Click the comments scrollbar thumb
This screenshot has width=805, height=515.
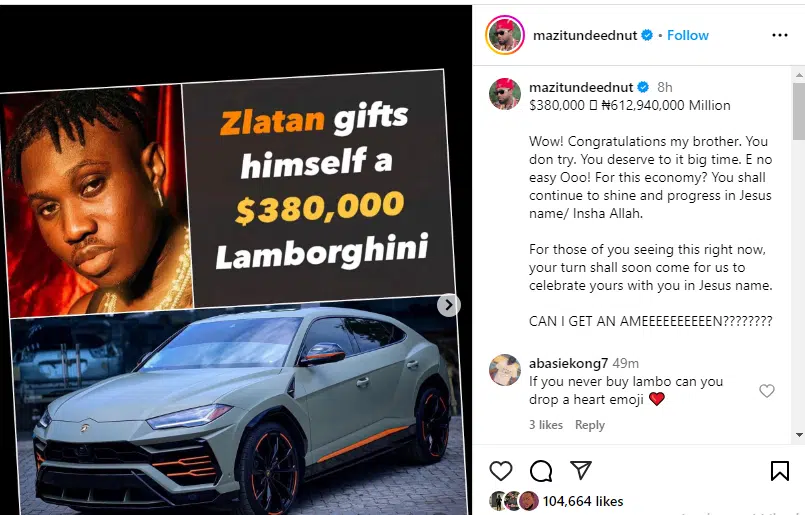point(799,111)
